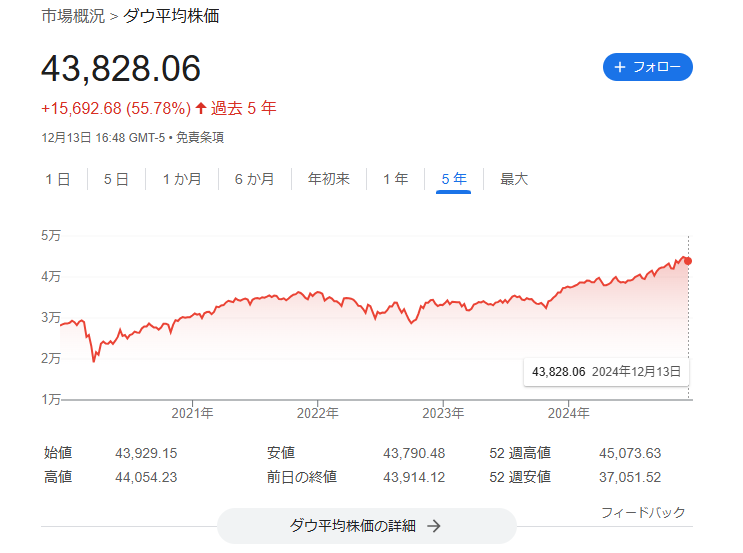Select the 1 年 range tab
This screenshot has width=743, height=553.
click(396, 179)
